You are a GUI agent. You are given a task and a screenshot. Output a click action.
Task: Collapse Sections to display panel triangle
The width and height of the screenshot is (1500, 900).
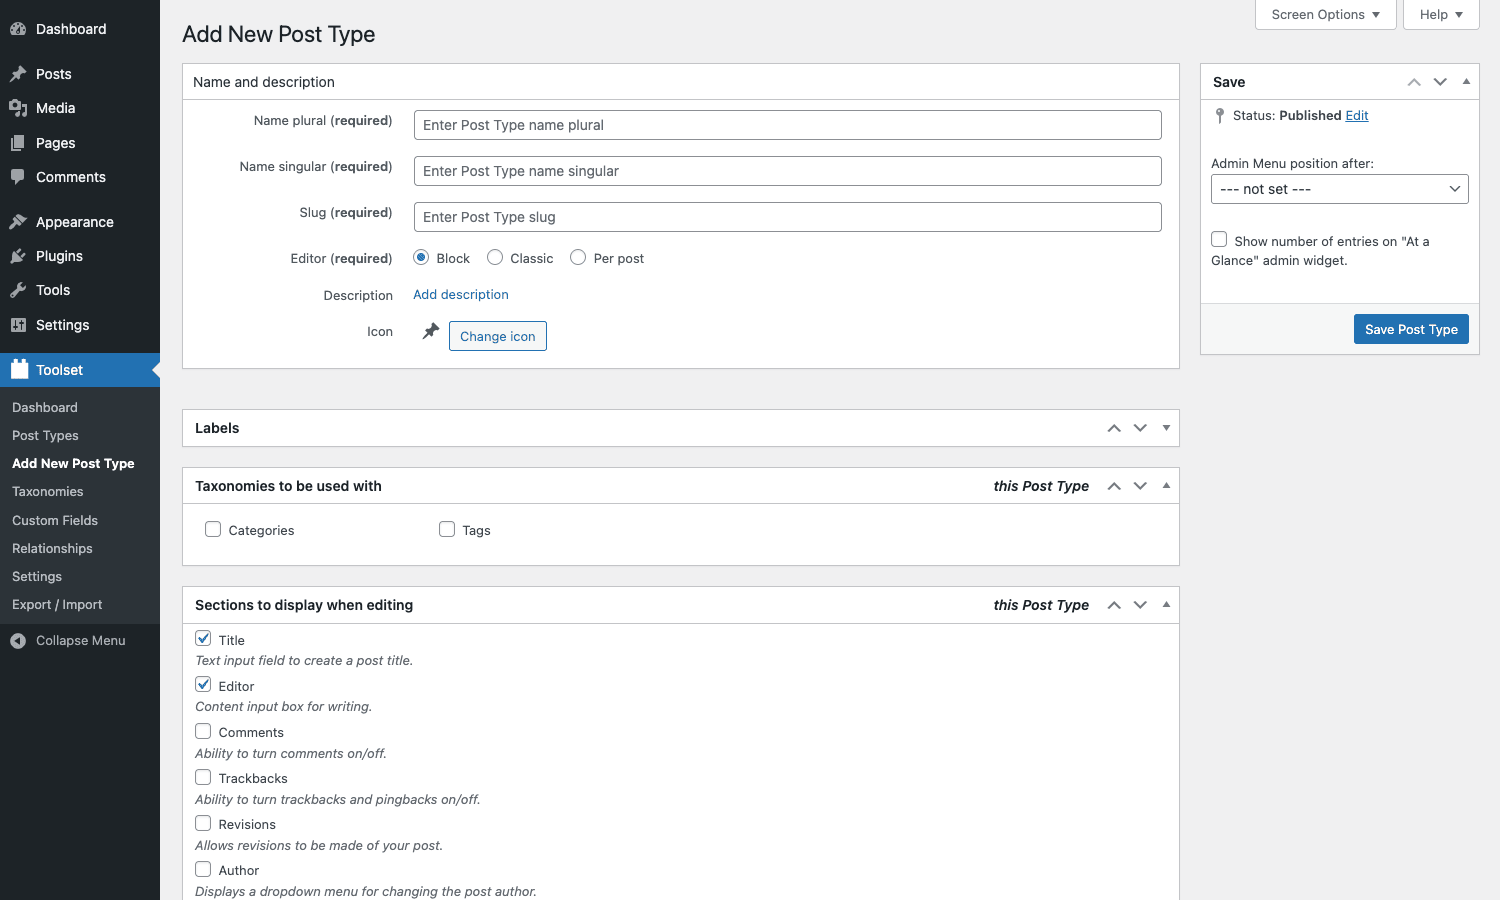point(1166,605)
